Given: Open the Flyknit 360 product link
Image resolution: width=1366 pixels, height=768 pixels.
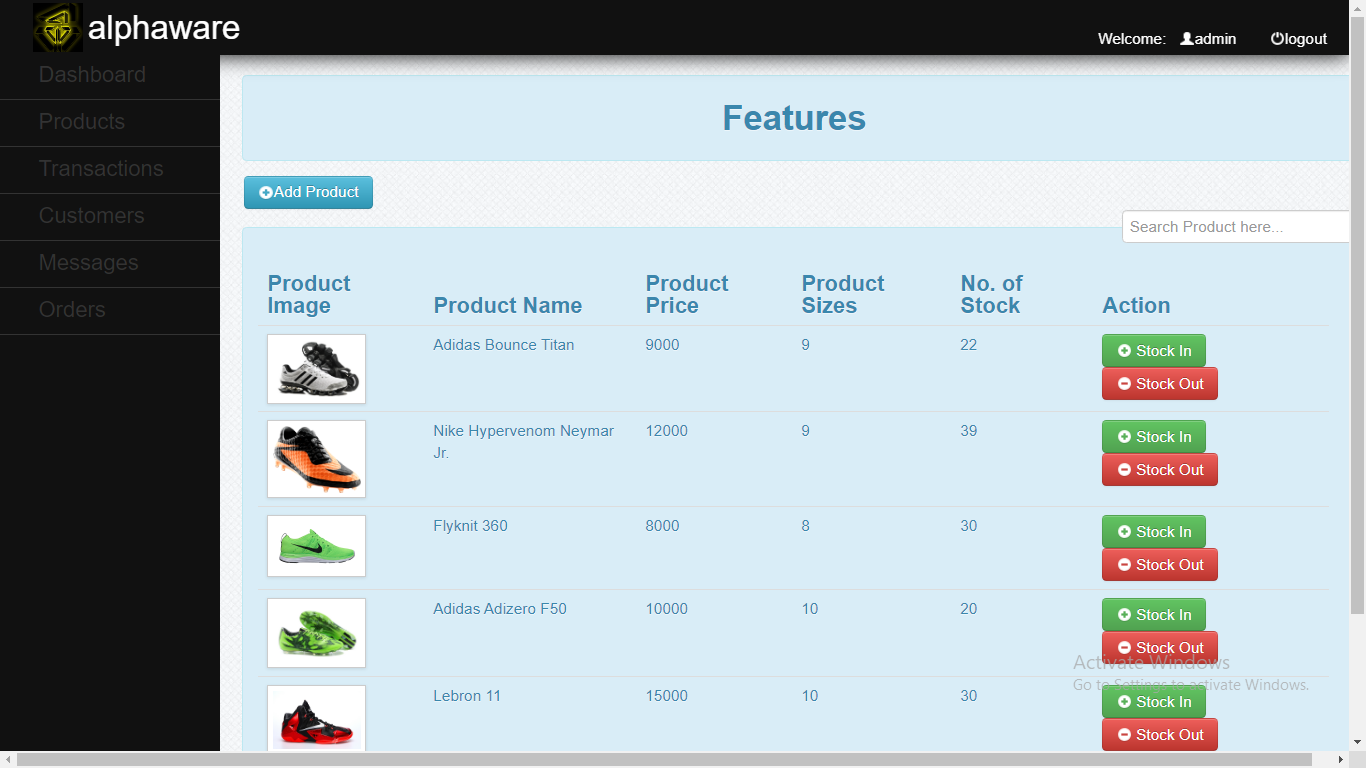Looking at the screenshot, I should tap(470, 525).
